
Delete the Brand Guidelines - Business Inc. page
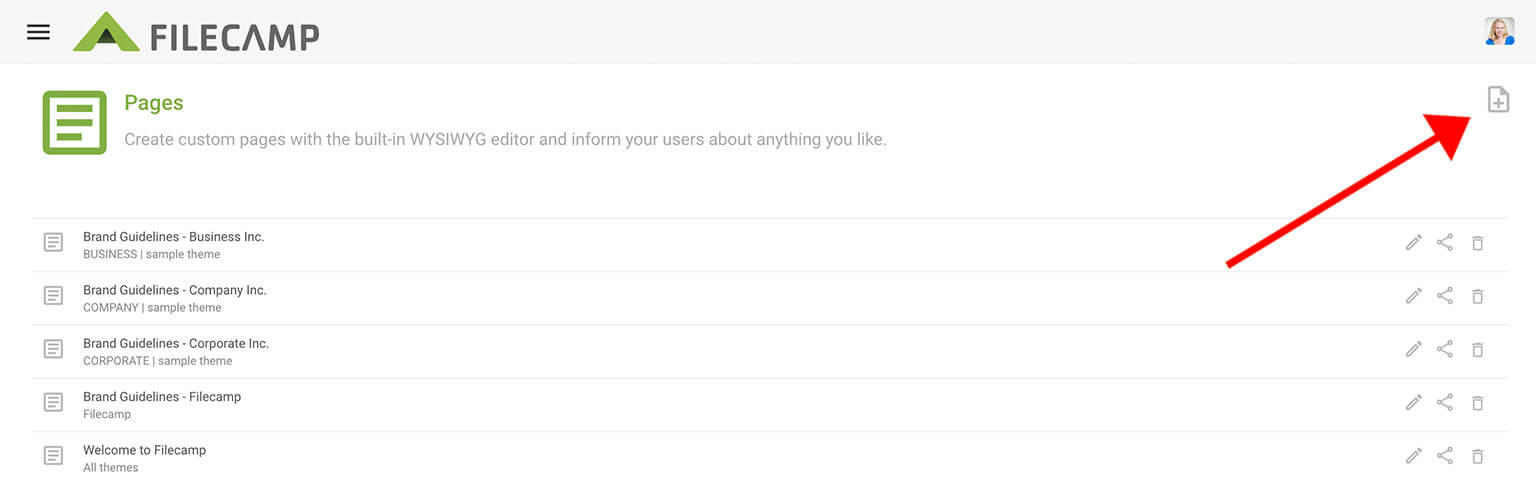(x=1477, y=243)
